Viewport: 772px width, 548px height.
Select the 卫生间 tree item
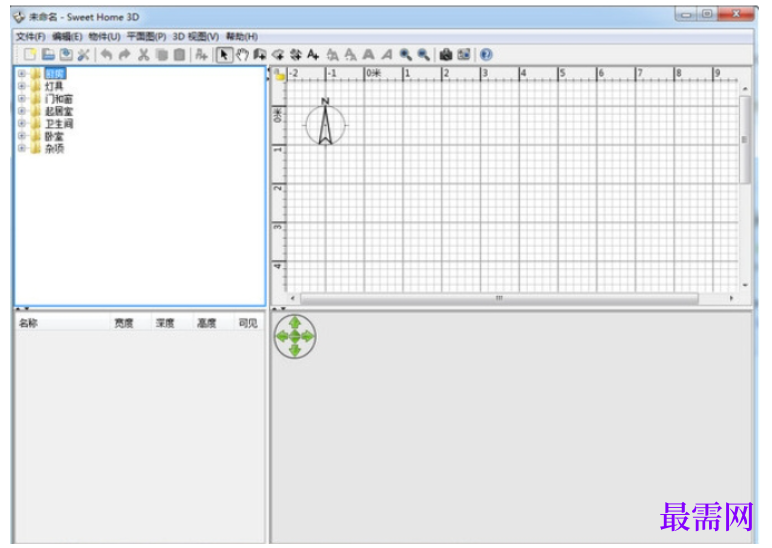pyautogui.click(x=59, y=124)
